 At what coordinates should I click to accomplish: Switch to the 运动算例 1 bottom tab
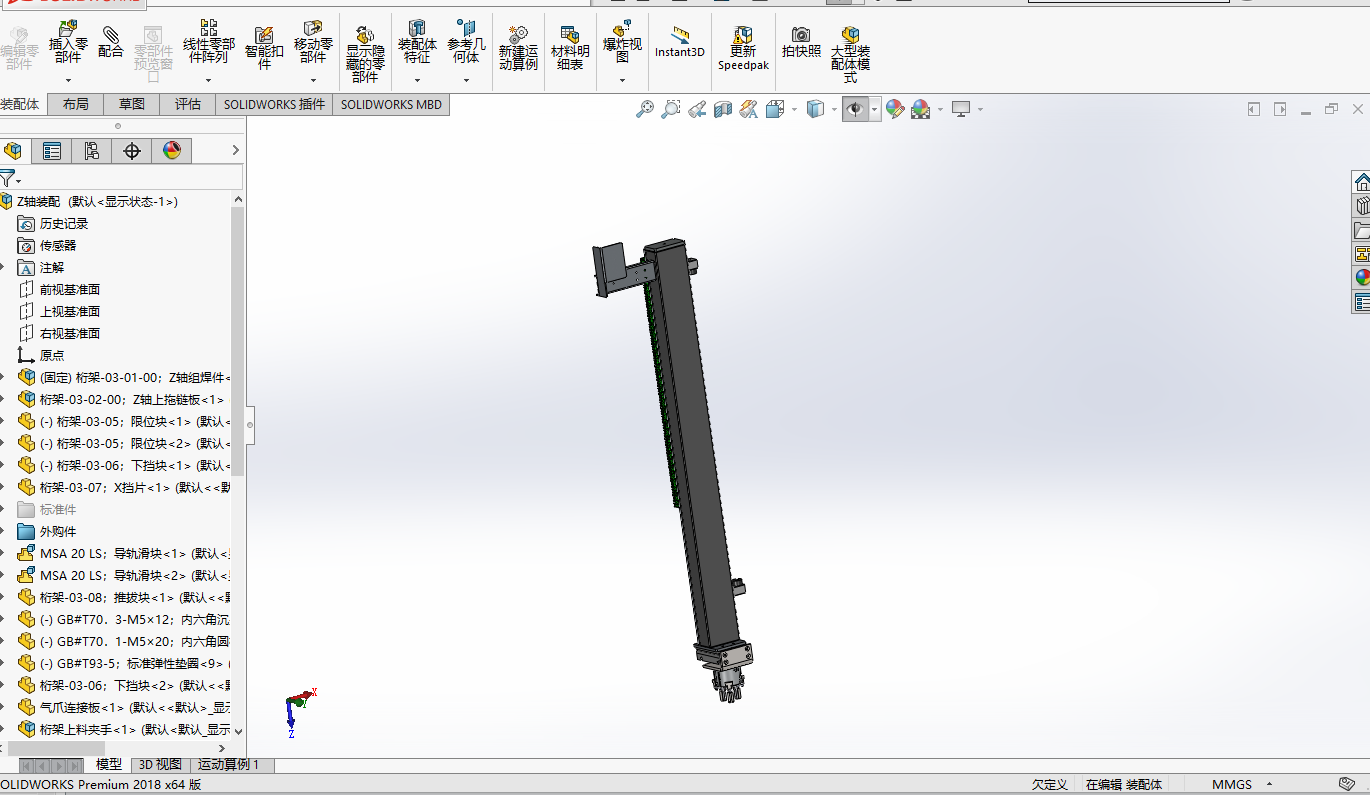tap(231, 765)
